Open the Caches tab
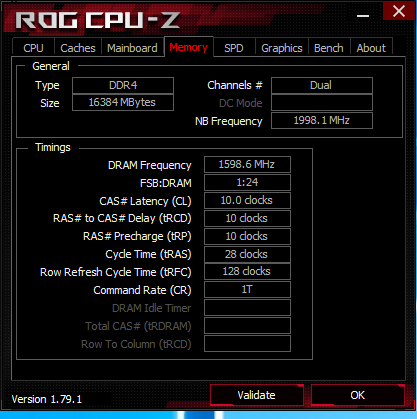The height and width of the screenshot is (419, 417). [78, 48]
